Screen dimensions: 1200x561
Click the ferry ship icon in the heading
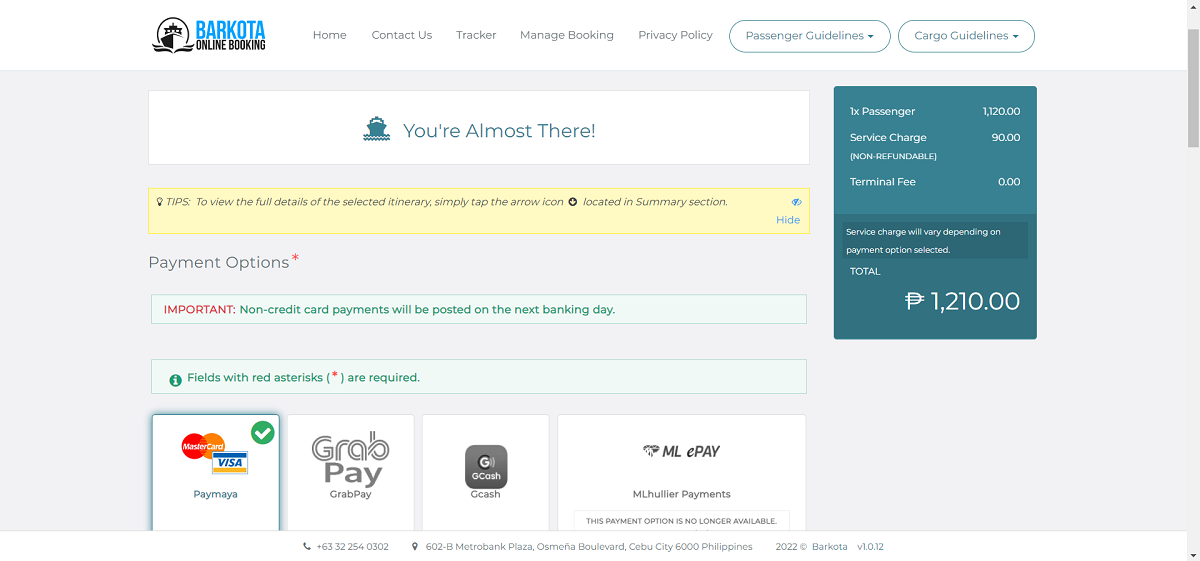[377, 129]
